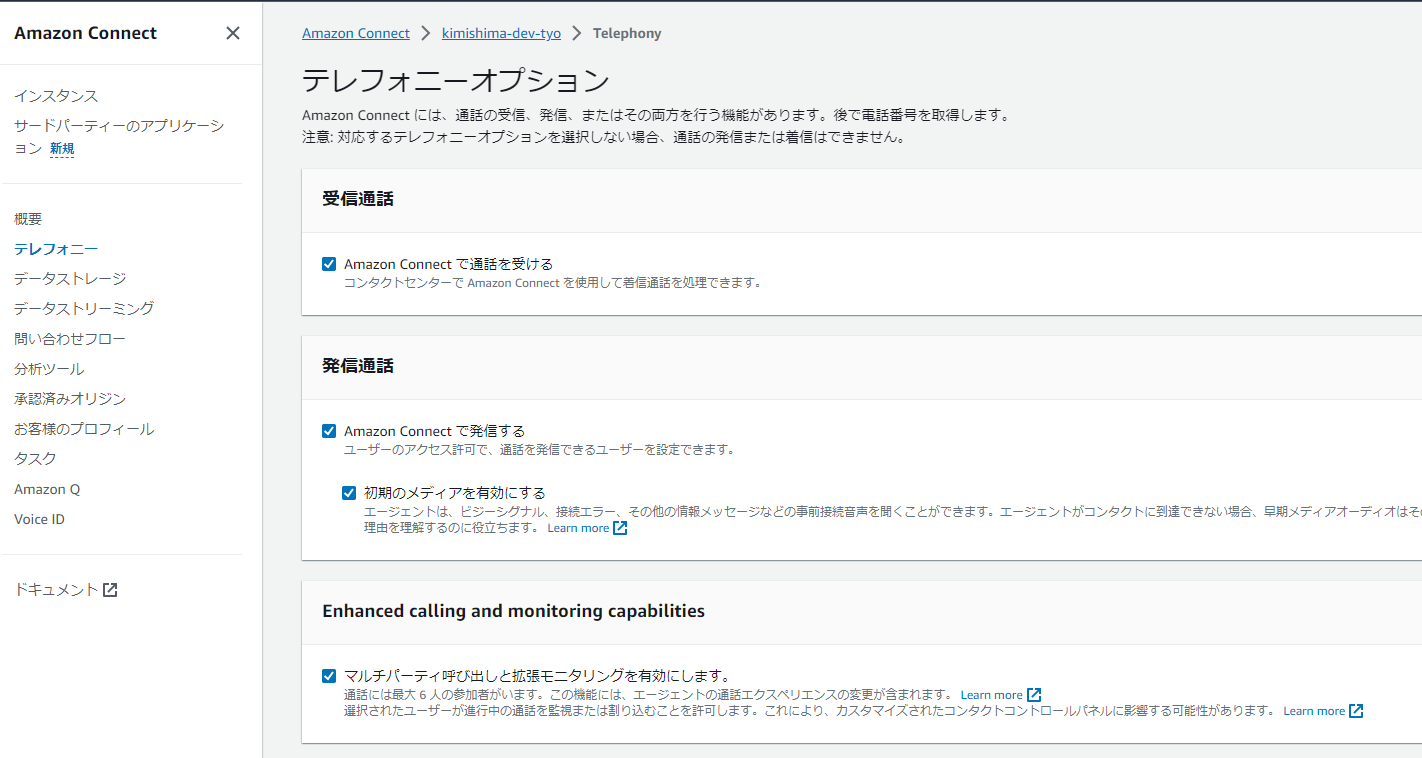The height and width of the screenshot is (758, 1422).
Task: Open インスタンス in sidebar
Action: tap(56, 96)
